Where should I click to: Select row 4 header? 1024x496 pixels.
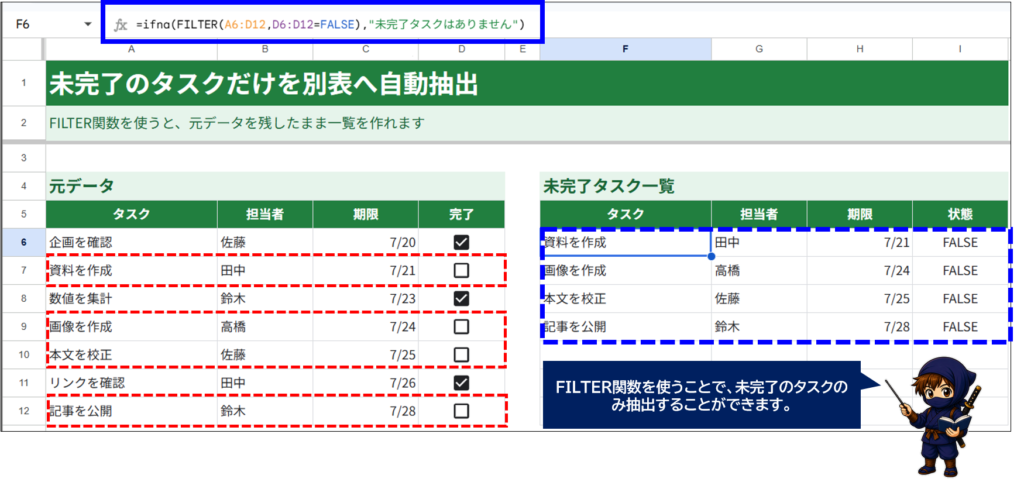point(24,186)
